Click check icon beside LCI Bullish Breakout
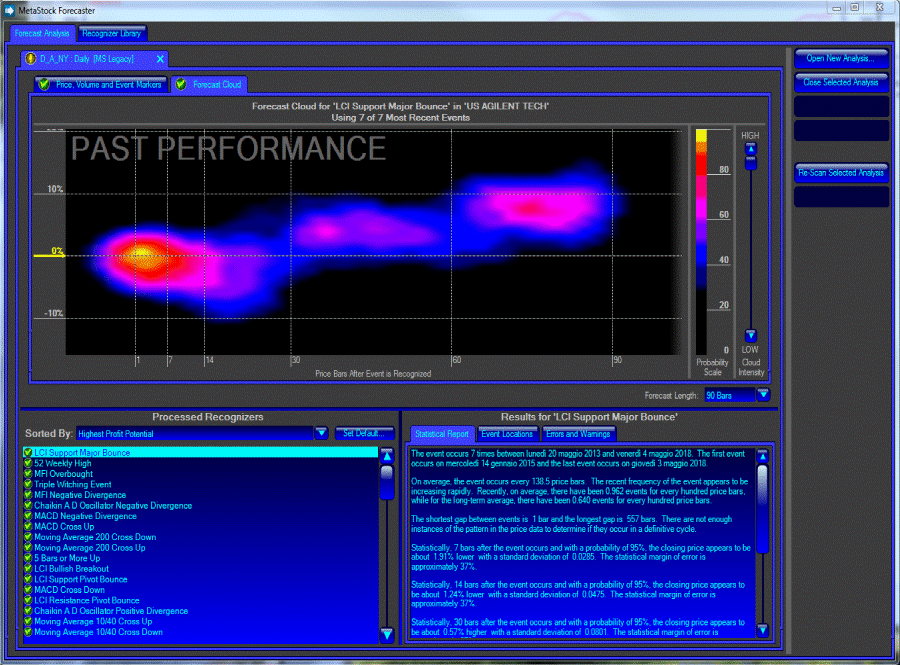The width and height of the screenshot is (900, 665). tap(28, 569)
